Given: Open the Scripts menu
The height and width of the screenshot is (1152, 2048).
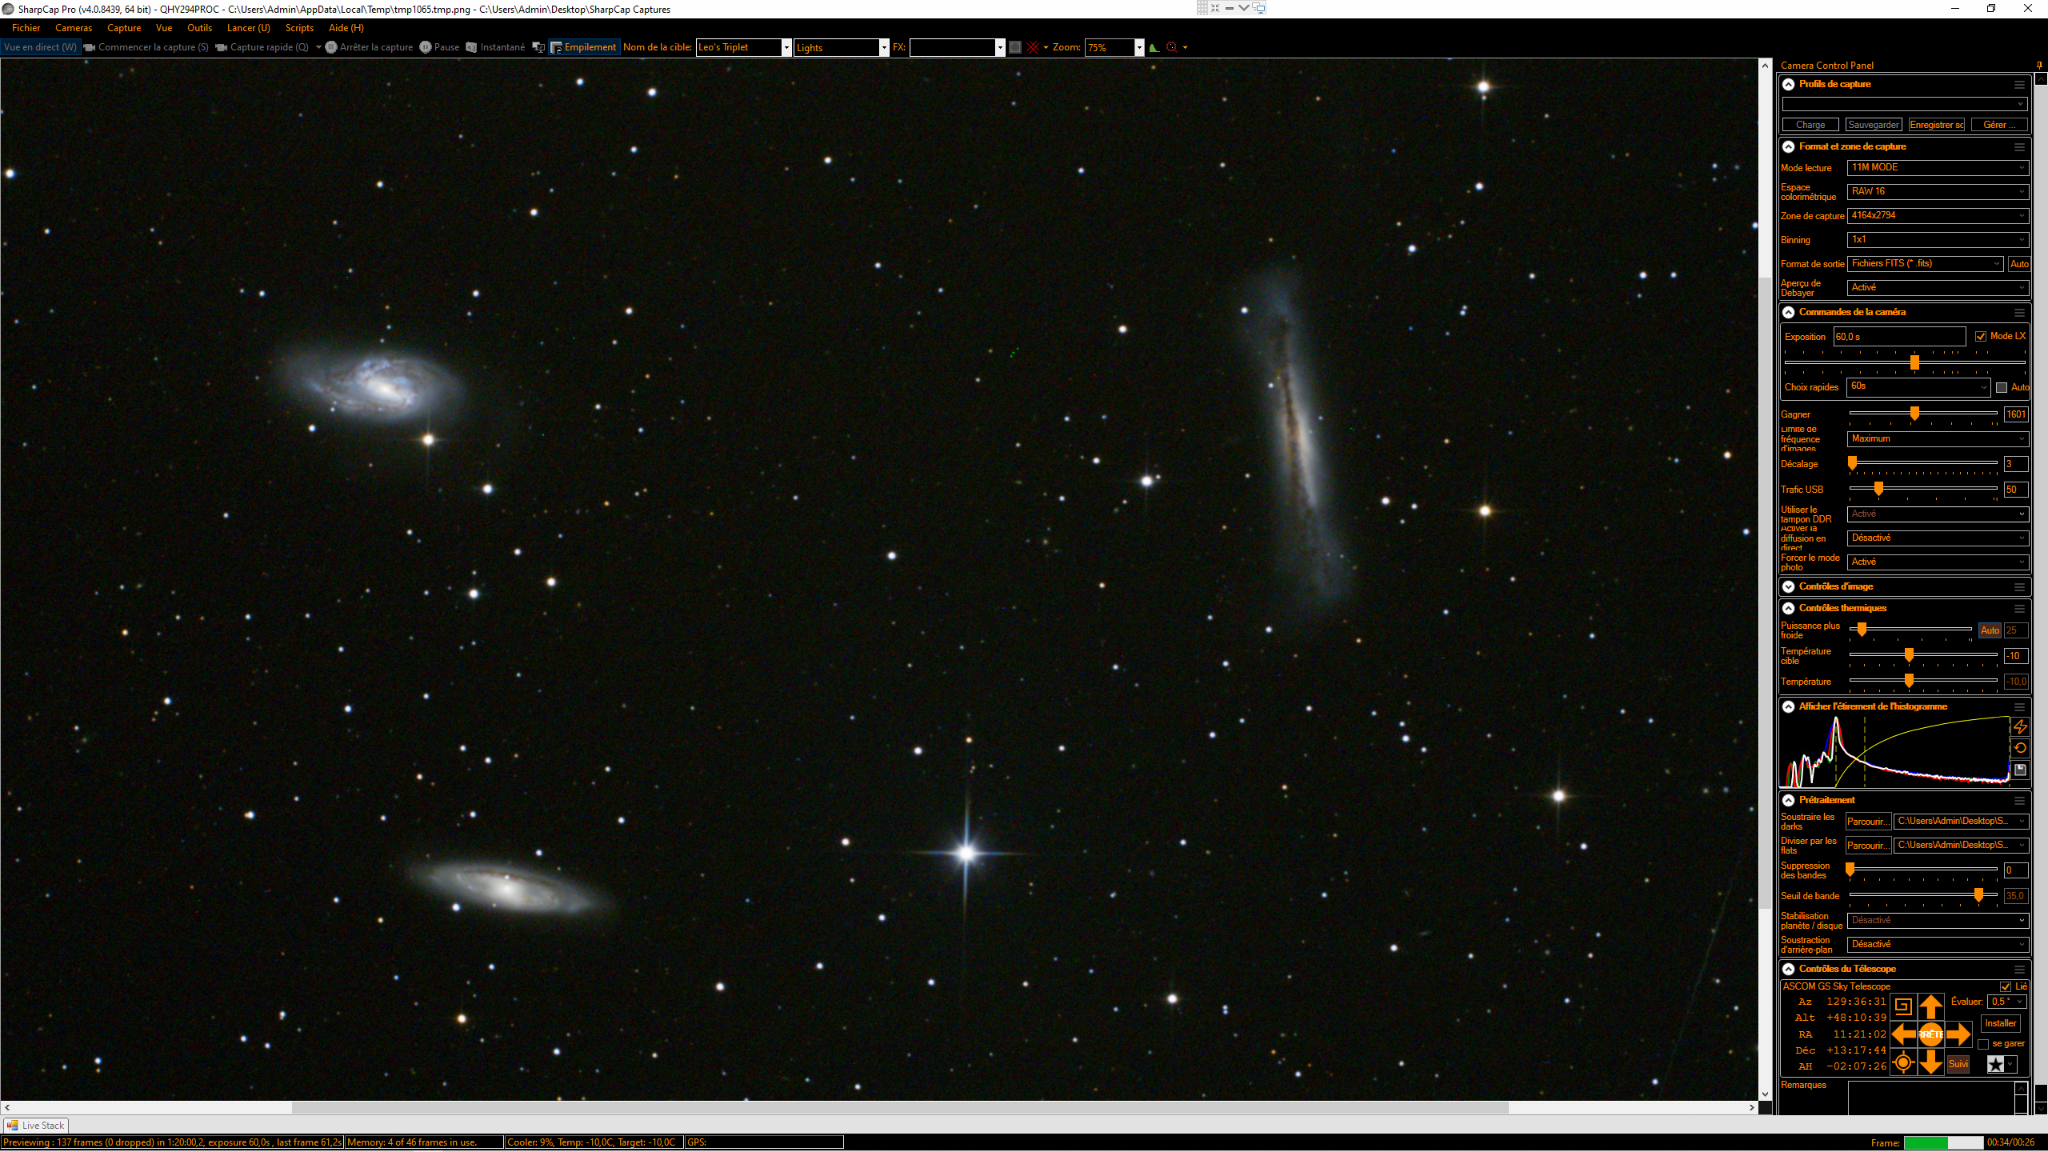Looking at the screenshot, I should [299, 28].
